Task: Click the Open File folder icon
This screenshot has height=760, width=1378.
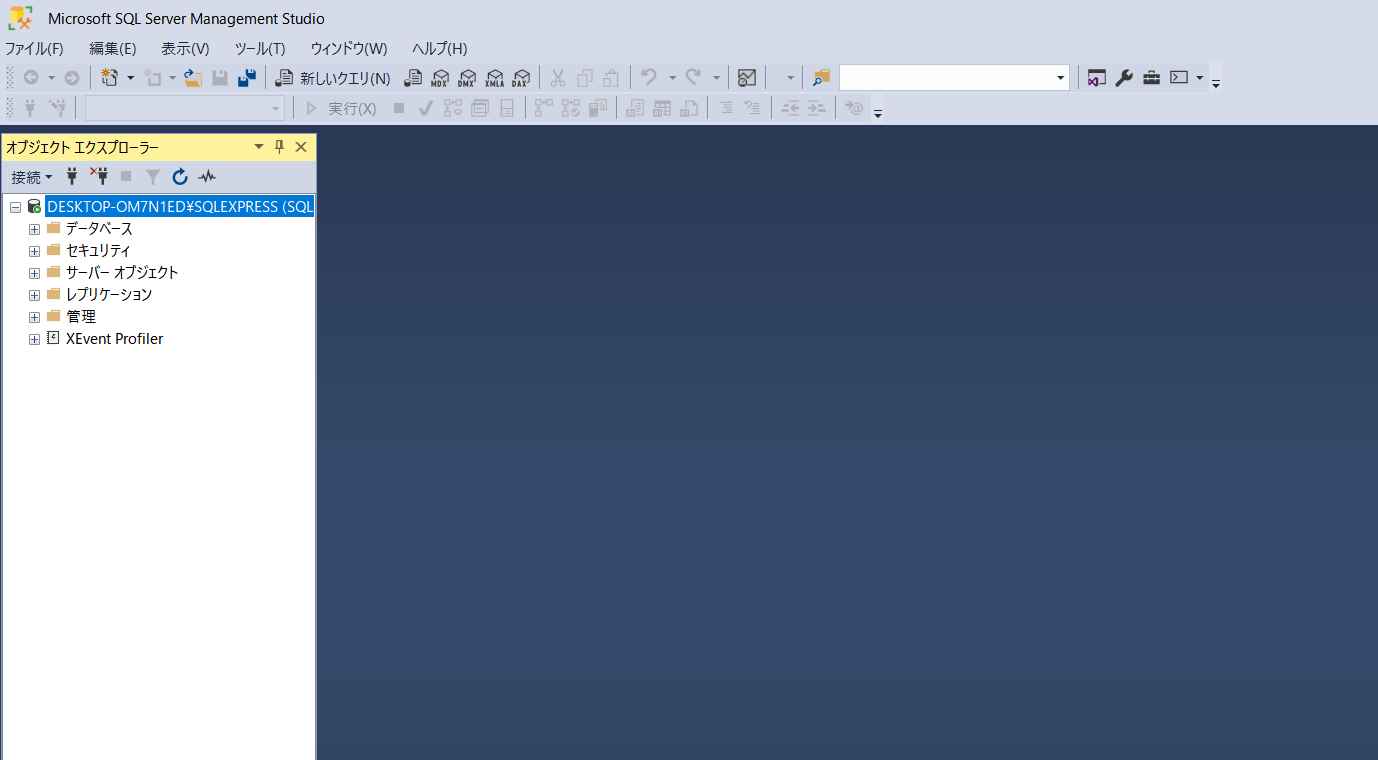Action: pos(193,78)
